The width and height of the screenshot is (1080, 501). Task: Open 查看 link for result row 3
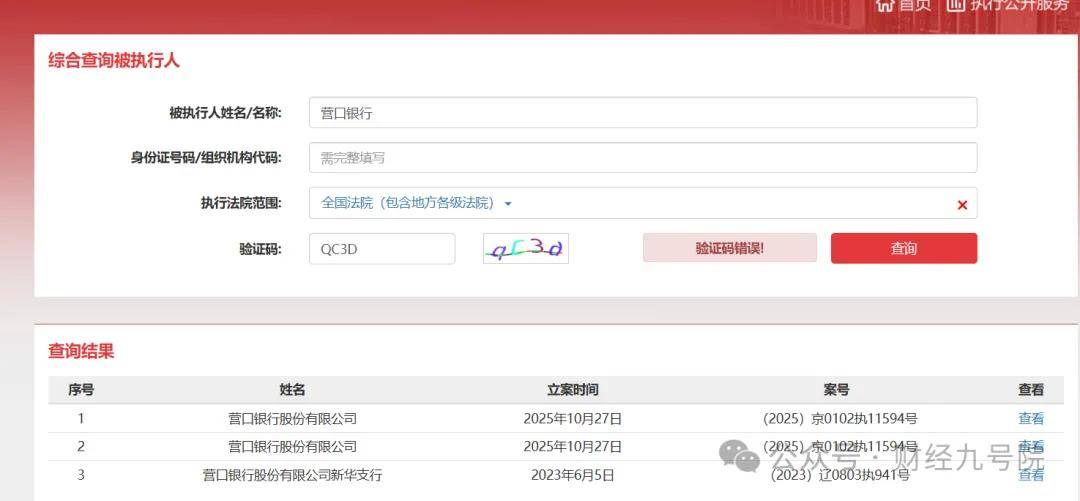[x=1030, y=475]
